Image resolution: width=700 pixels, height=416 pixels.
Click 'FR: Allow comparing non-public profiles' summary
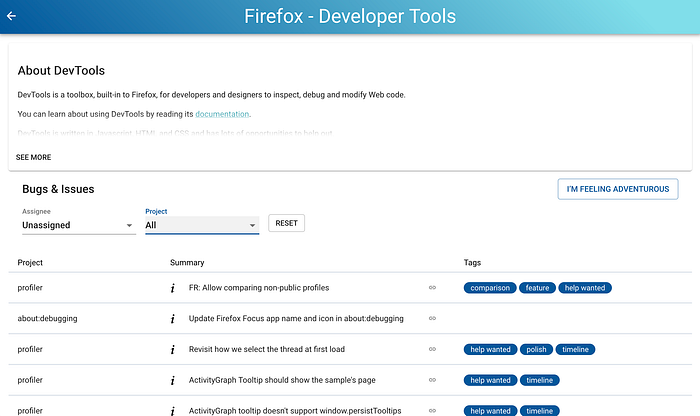(x=259, y=288)
